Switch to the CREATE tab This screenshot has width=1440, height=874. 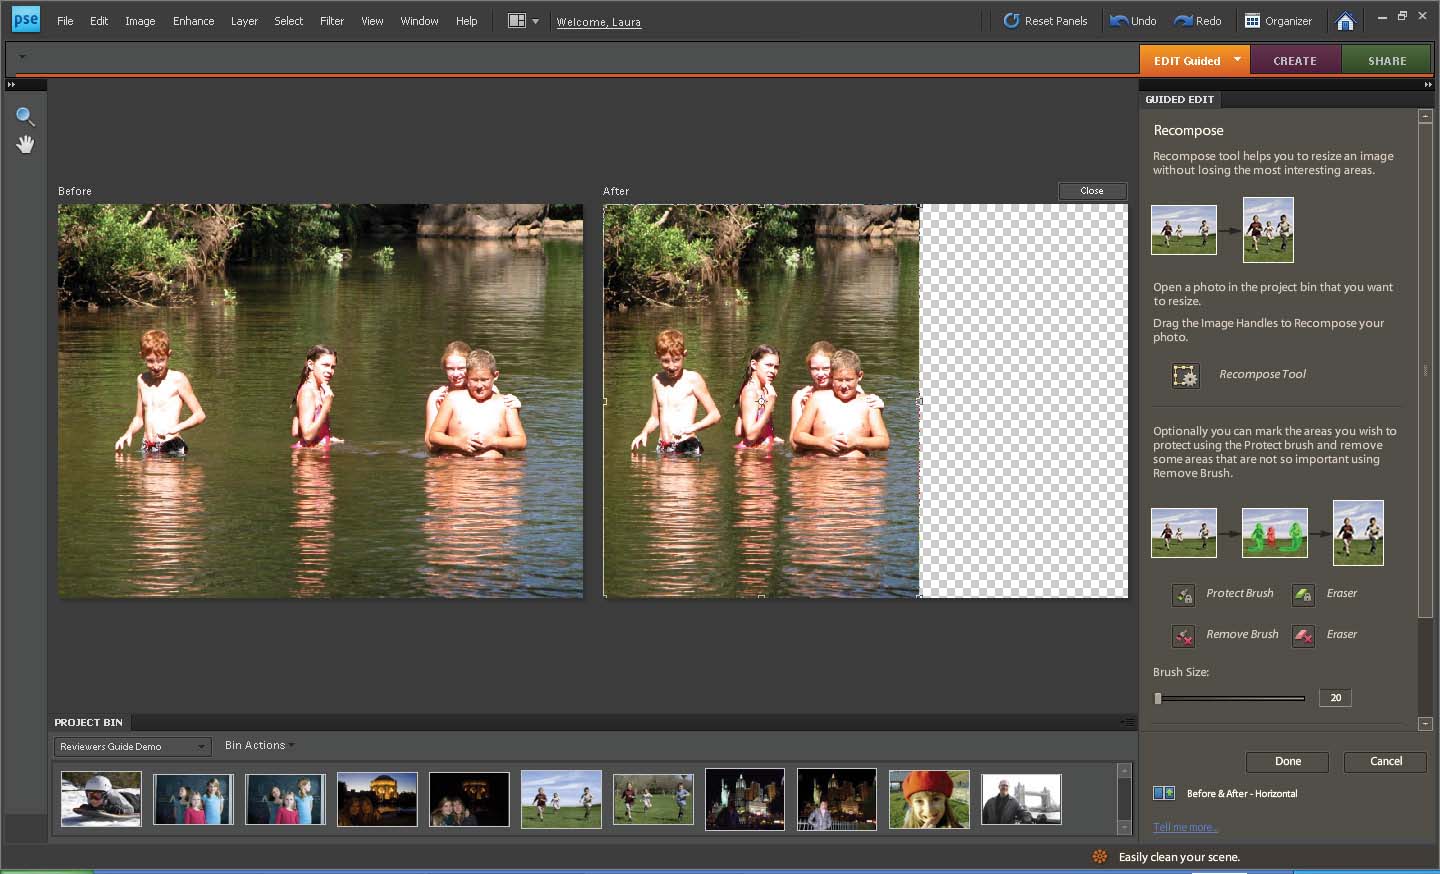[x=1294, y=61]
